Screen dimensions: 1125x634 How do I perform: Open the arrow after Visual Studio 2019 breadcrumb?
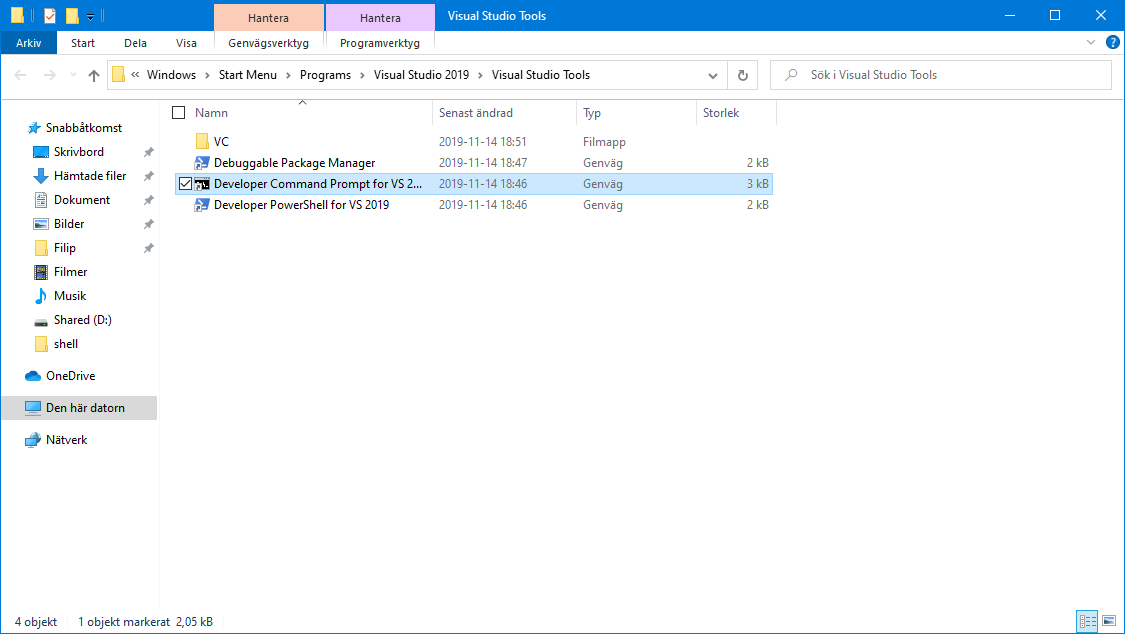480,75
